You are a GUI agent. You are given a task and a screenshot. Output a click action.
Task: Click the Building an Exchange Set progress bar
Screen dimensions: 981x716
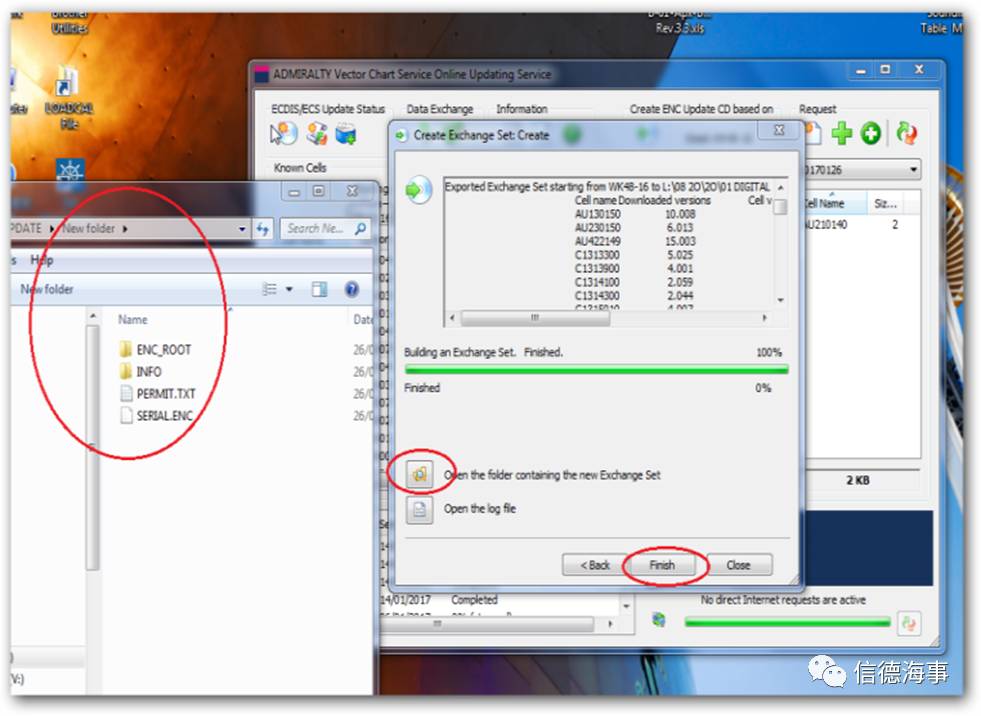596,370
